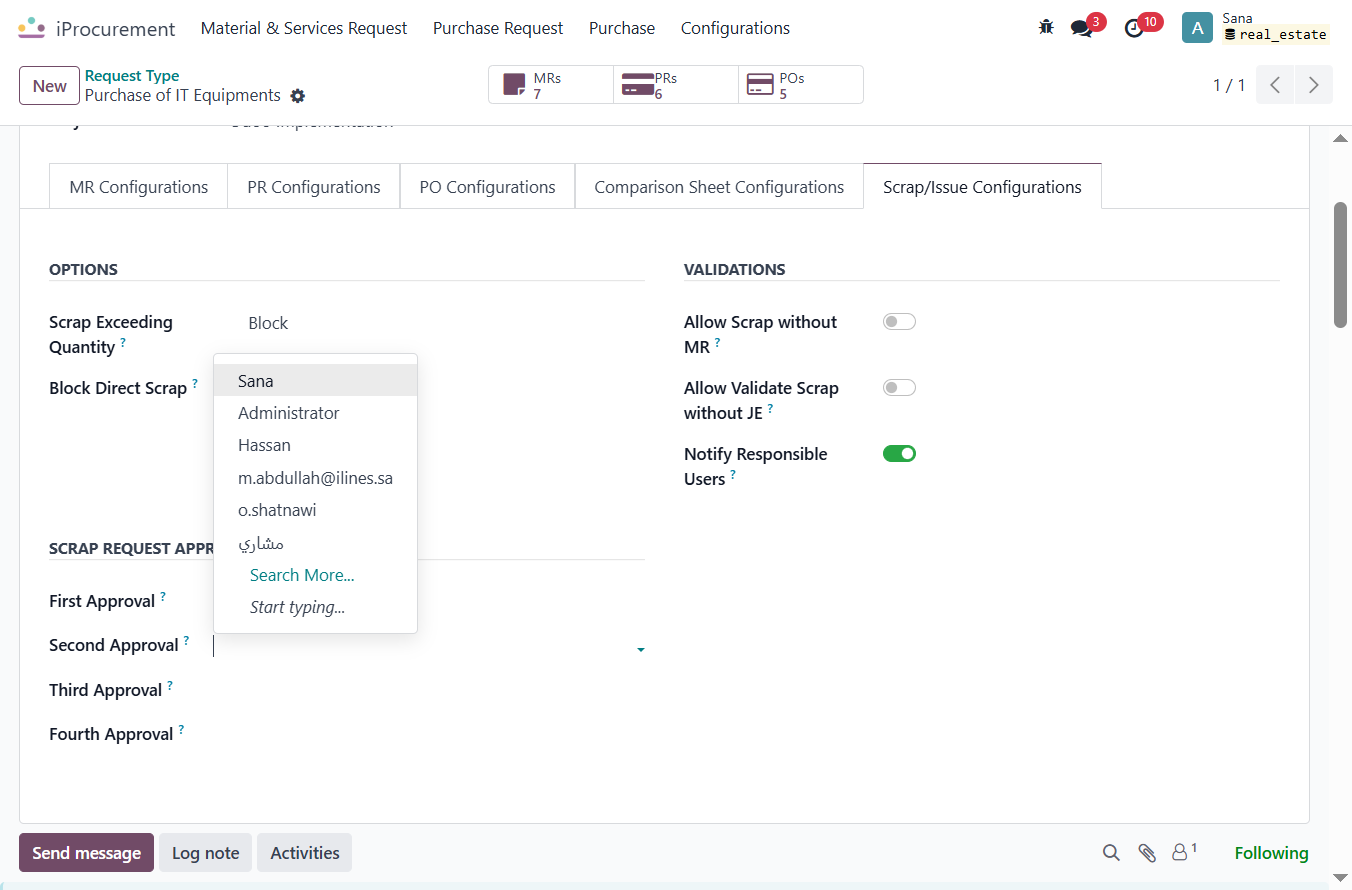
Task: Click the Activities button
Action: pos(305,853)
